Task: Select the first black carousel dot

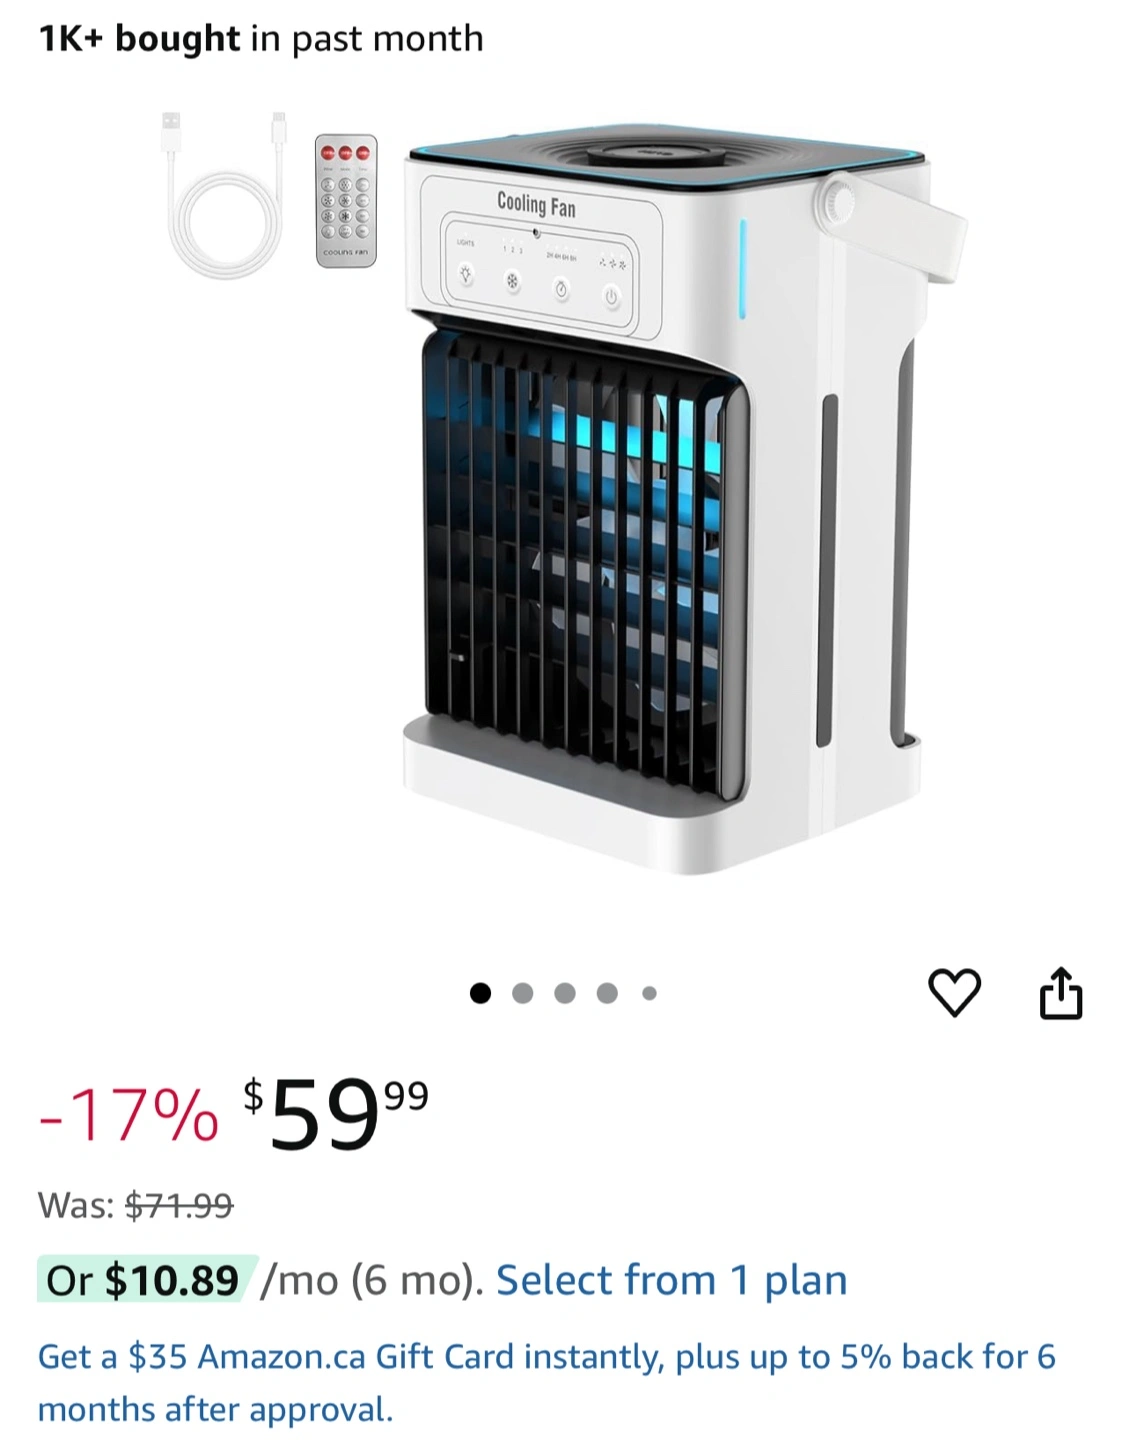Action: point(480,993)
